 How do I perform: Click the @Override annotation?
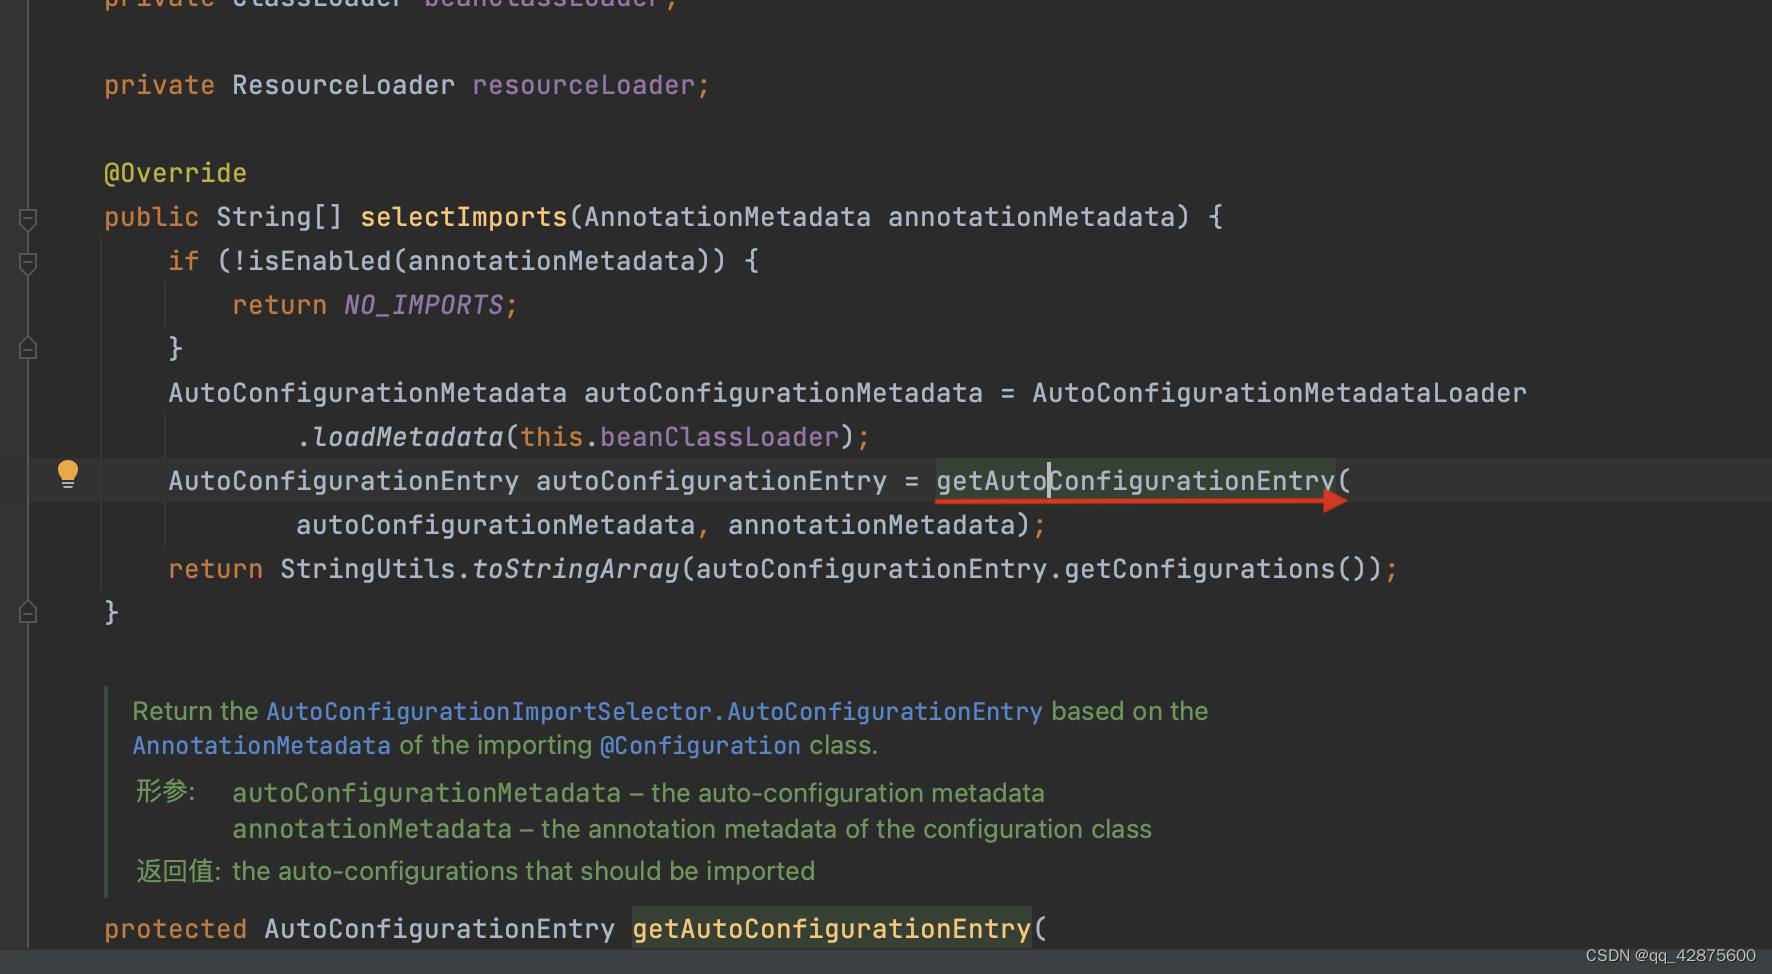pos(175,173)
